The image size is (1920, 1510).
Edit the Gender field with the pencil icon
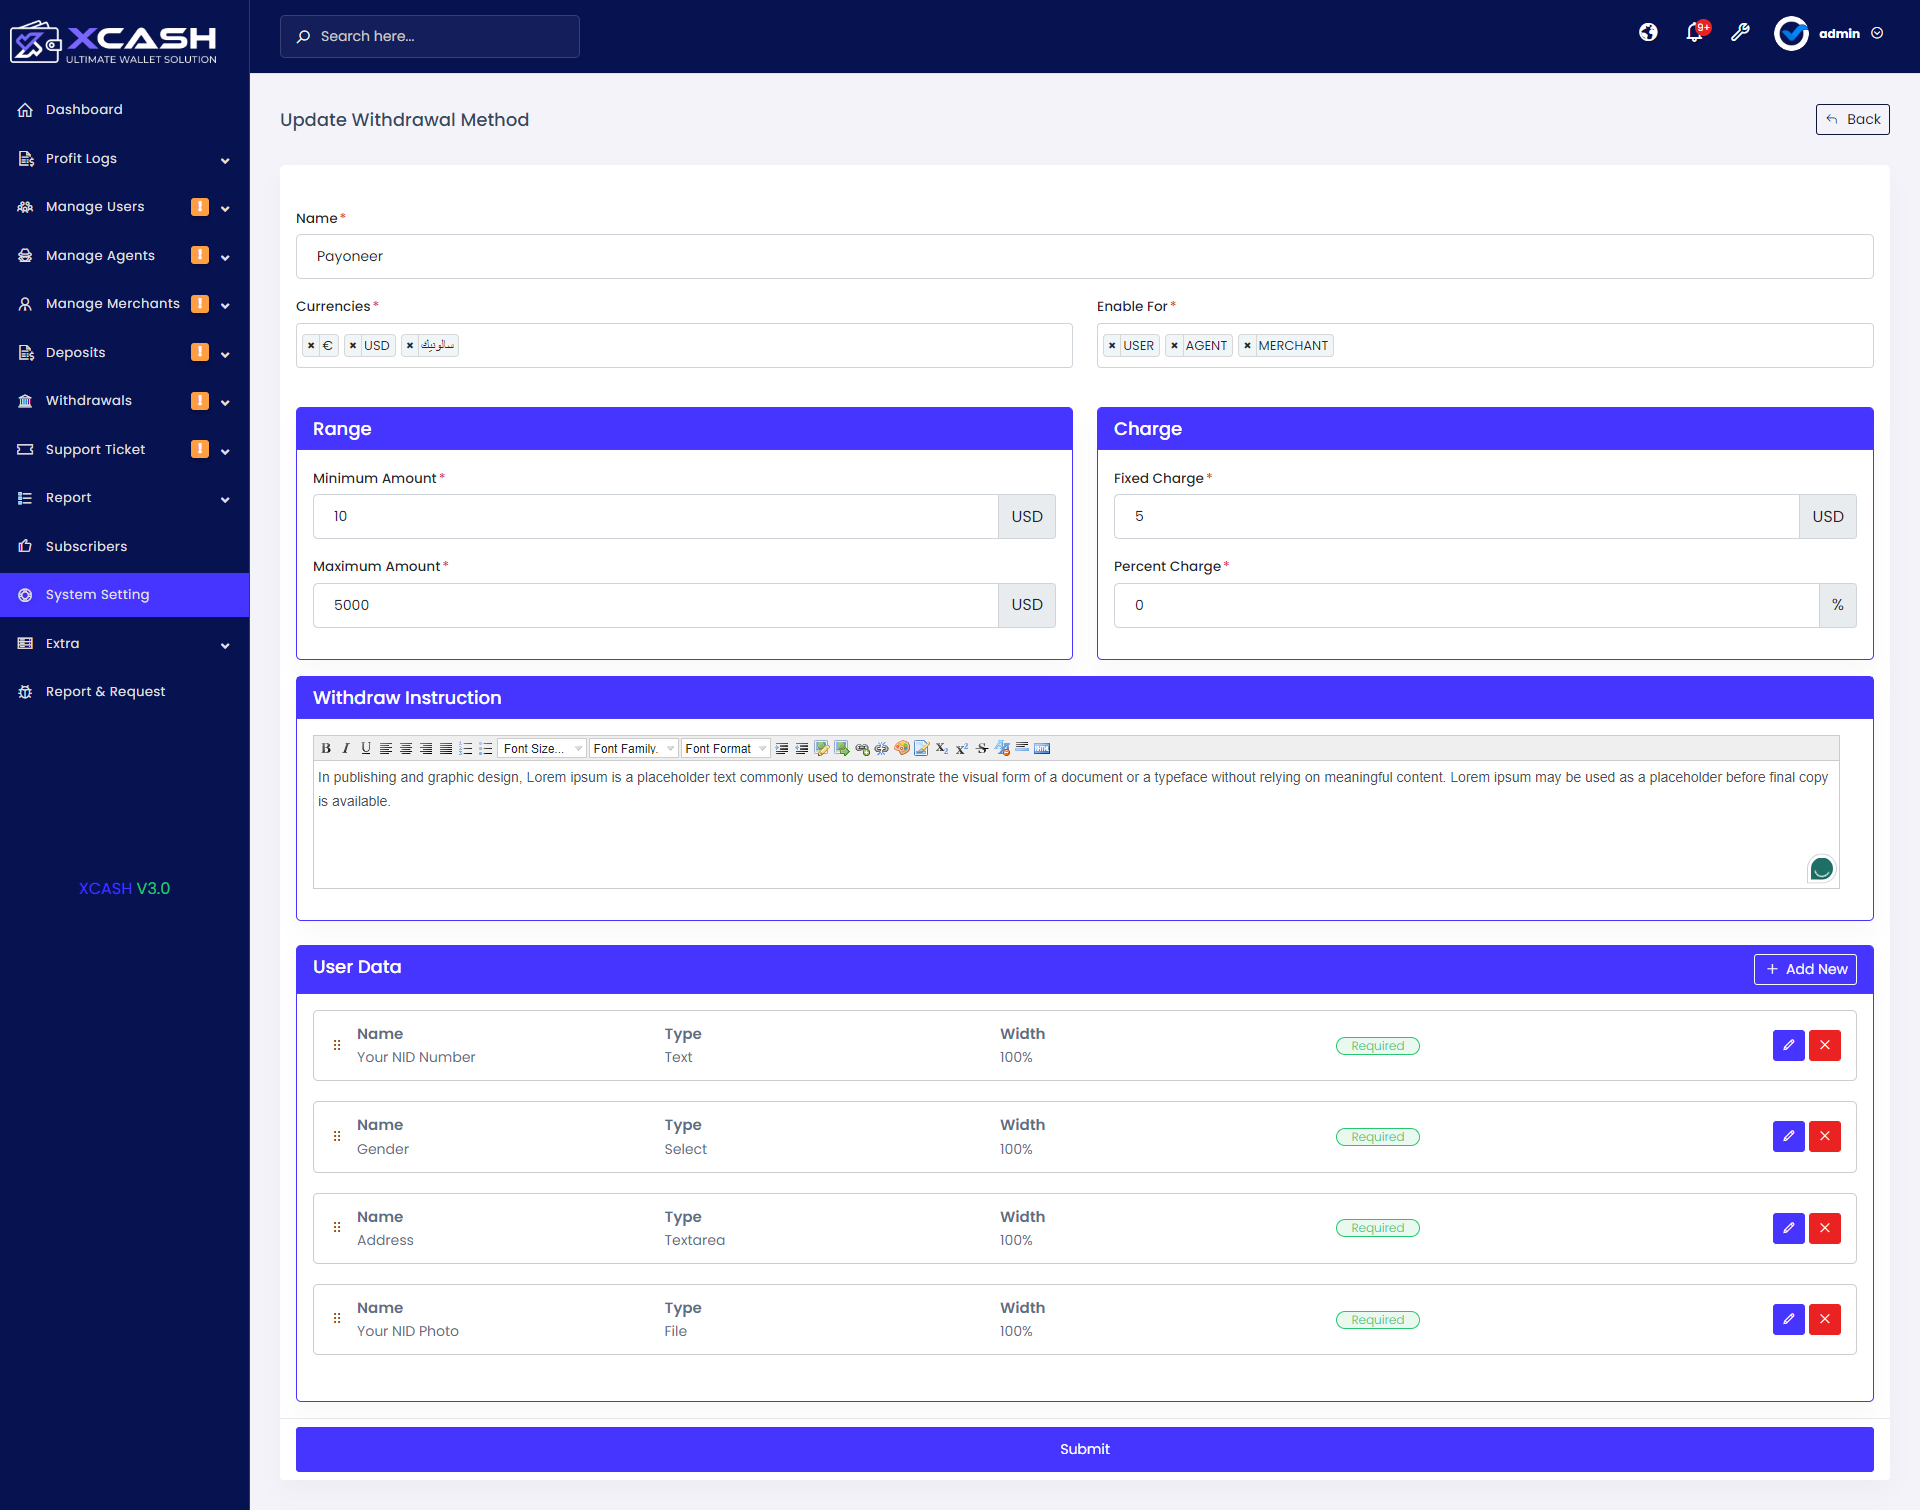[1788, 1136]
